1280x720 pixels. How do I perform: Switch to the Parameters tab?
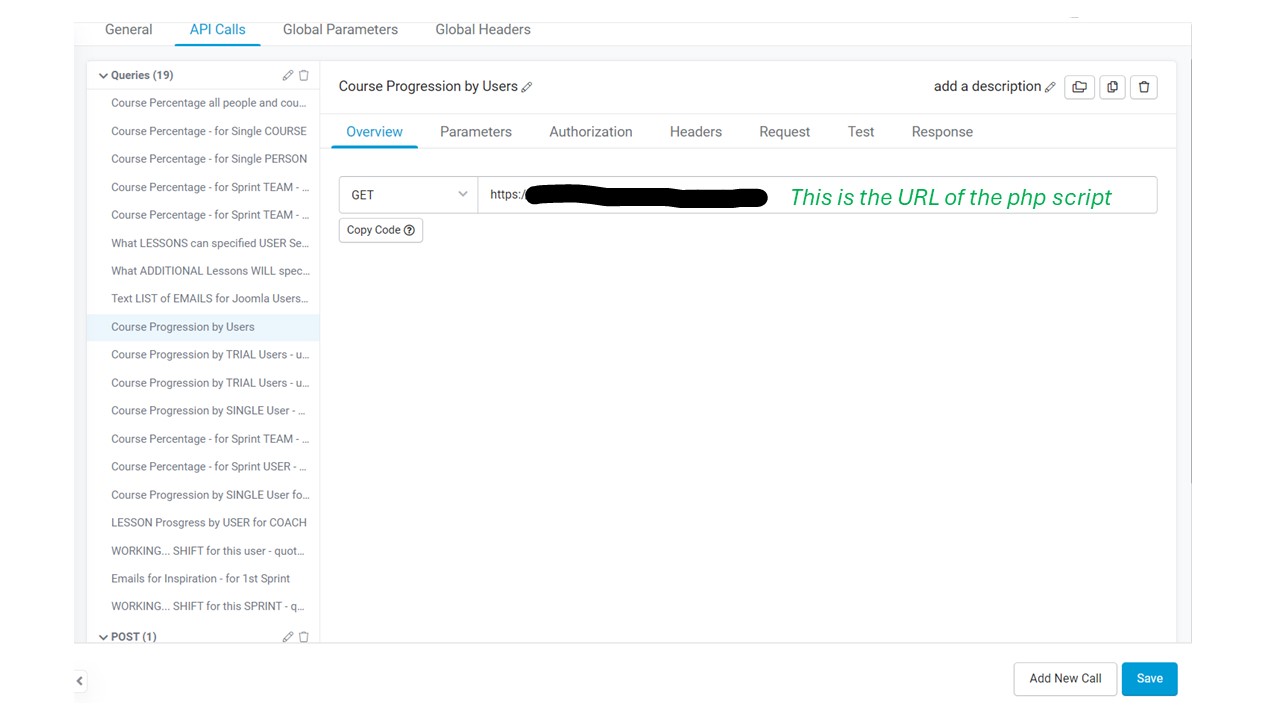click(475, 132)
